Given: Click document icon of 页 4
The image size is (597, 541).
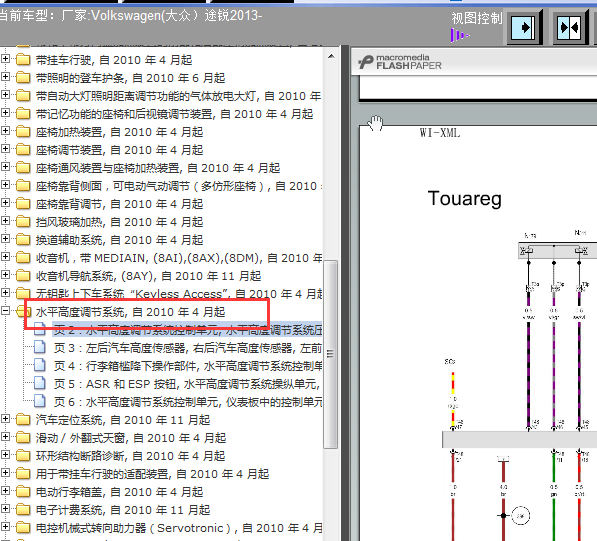Looking at the screenshot, I should tap(40, 365).
